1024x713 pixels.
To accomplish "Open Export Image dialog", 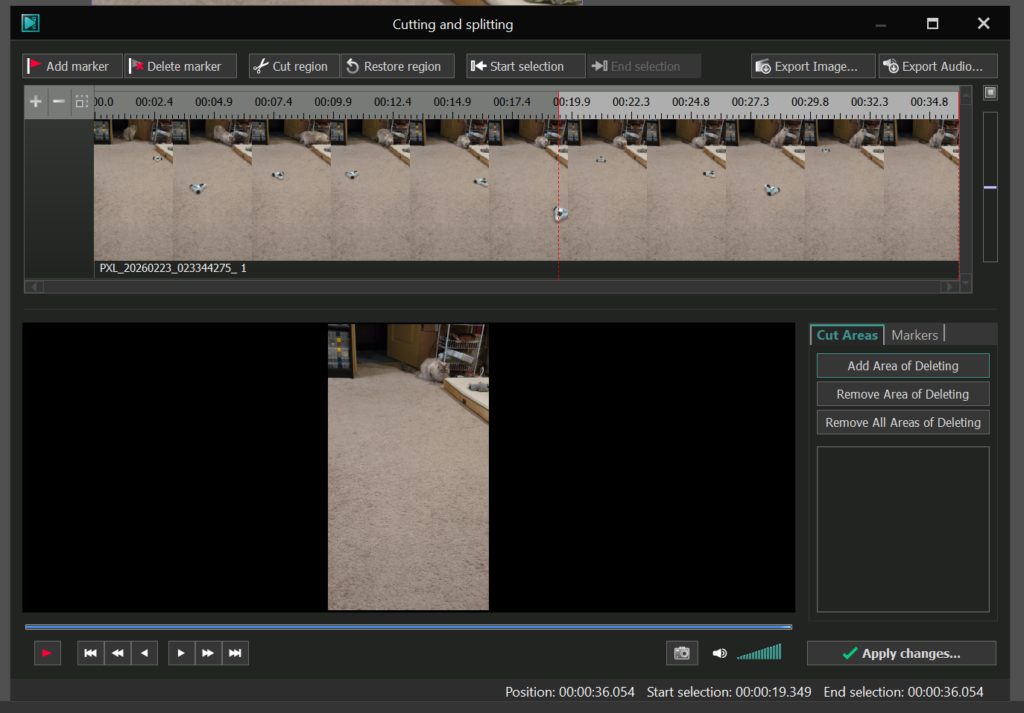I will 813,66.
